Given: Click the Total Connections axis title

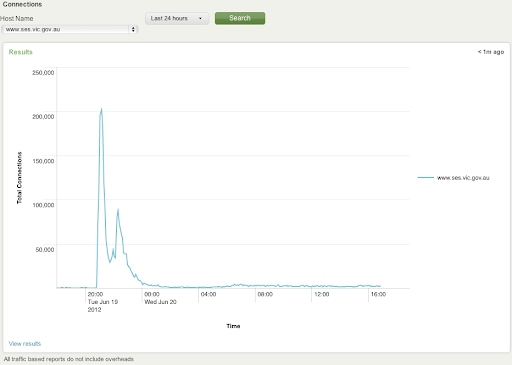Looking at the screenshot, I should pos(19,178).
